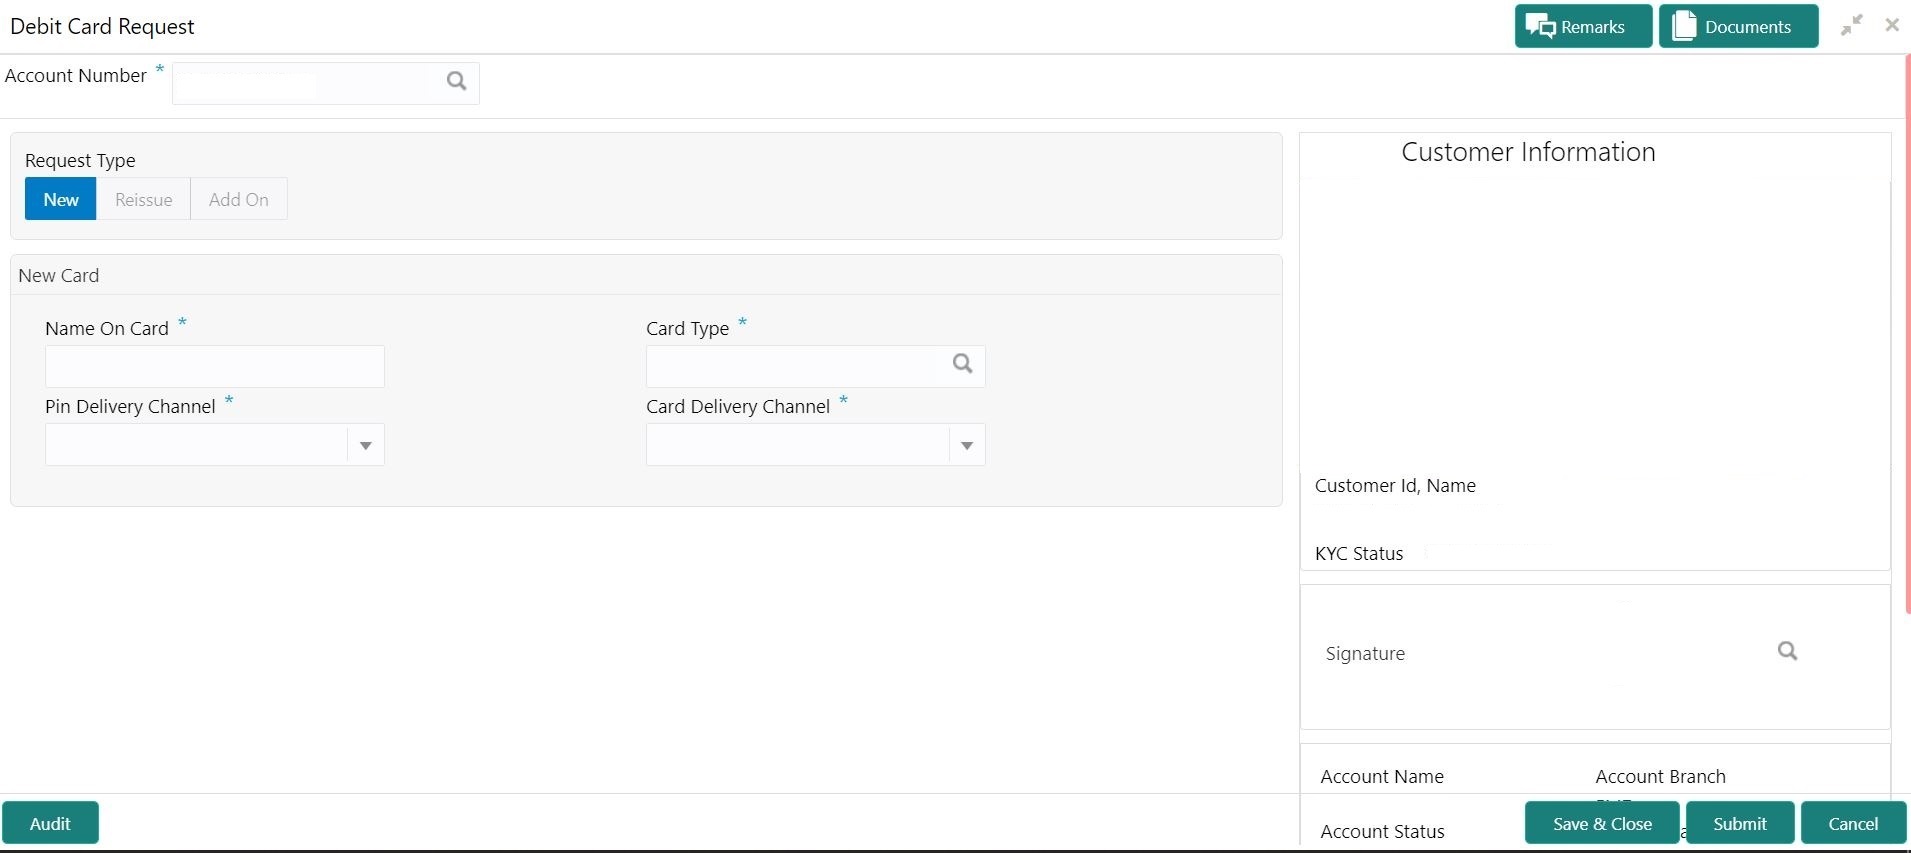The image size is (1911, 853).
Task: Click the Account Number search icon
Action: click(x=456, y=82)
